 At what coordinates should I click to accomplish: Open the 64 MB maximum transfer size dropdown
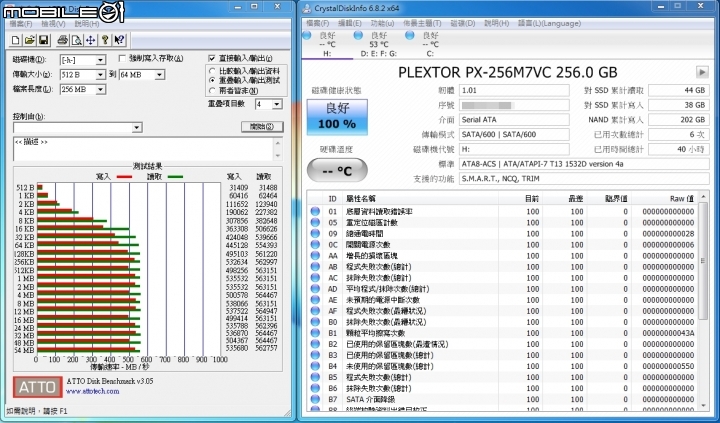point(159,75)
